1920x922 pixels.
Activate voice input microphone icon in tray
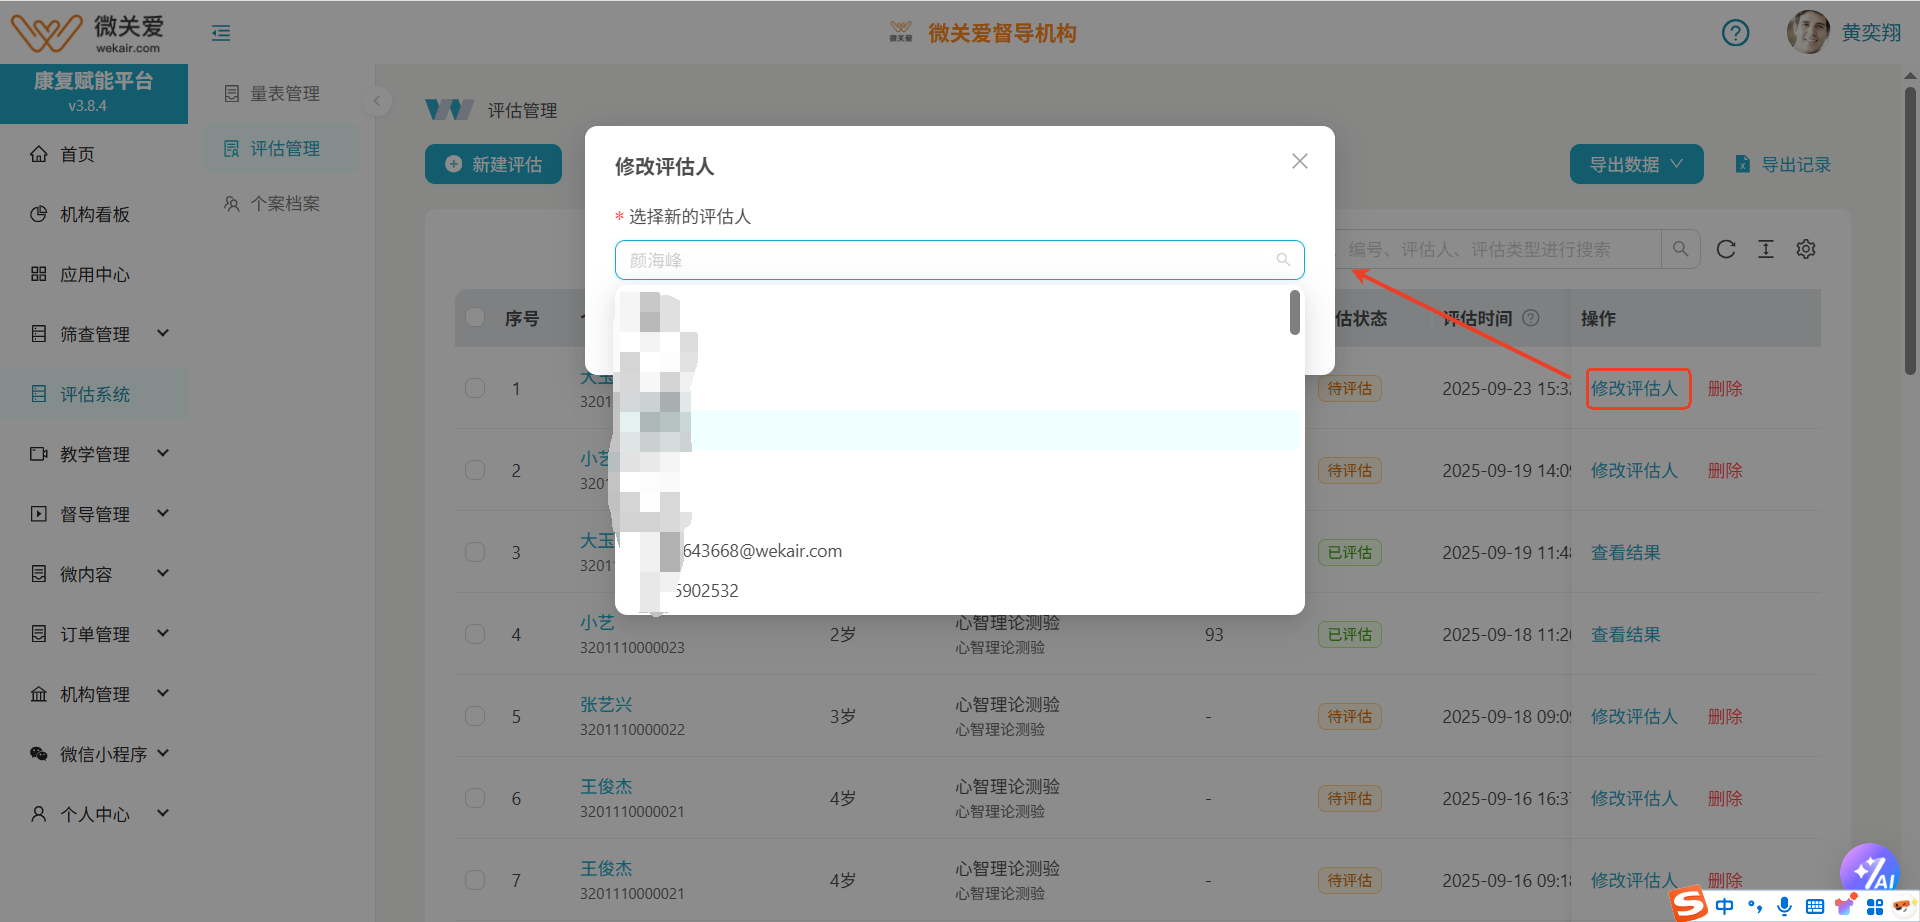coord(1783,905)
